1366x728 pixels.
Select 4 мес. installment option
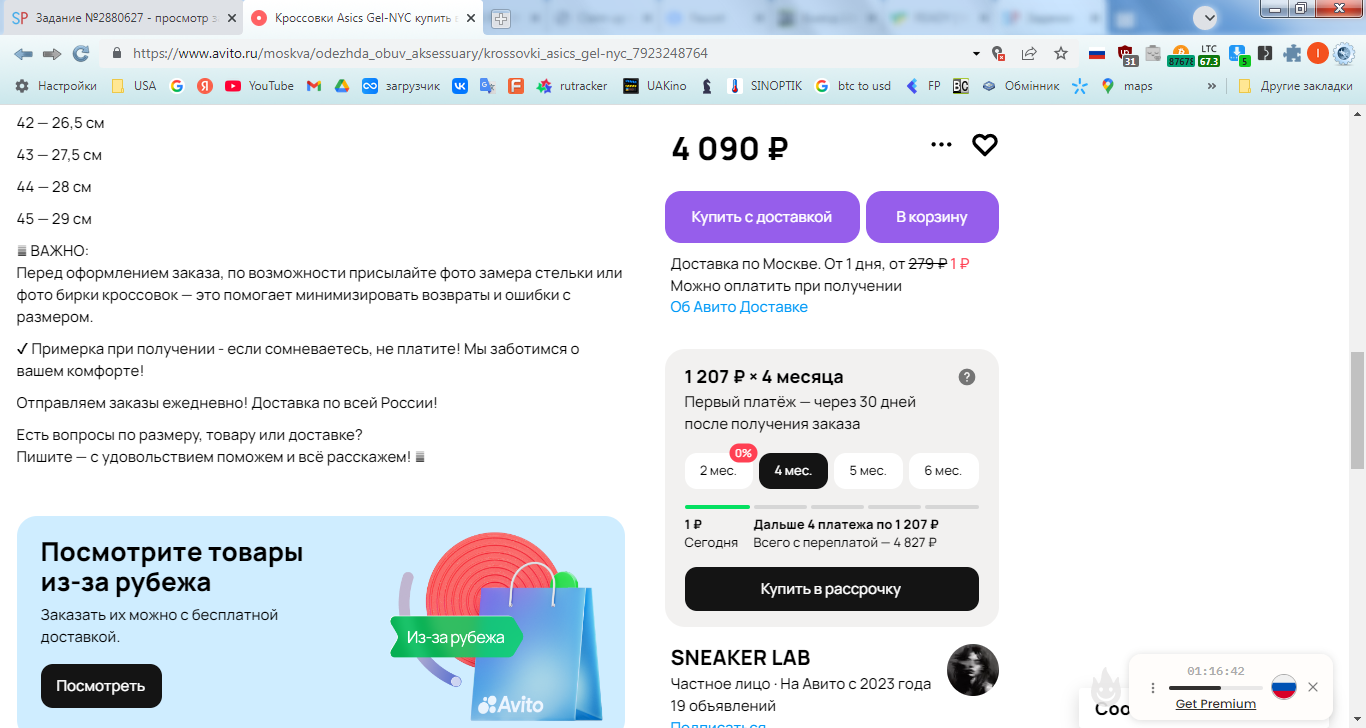coord(793,470)
